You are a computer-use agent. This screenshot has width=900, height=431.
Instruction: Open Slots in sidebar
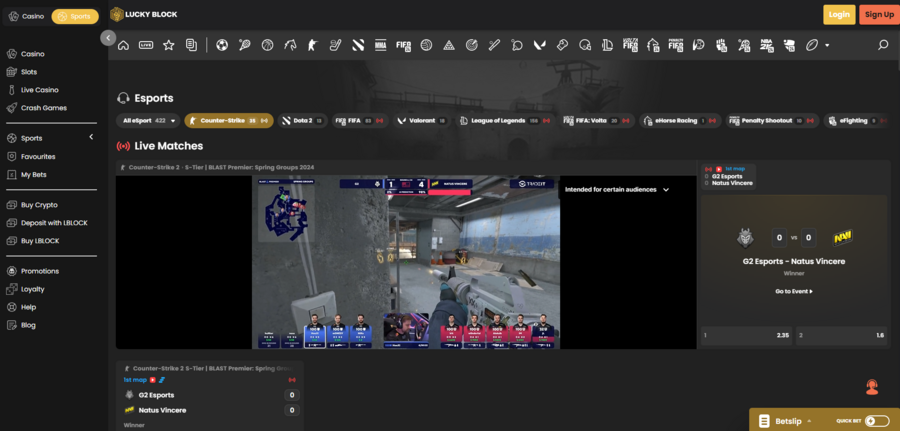[x=29, y=72]
